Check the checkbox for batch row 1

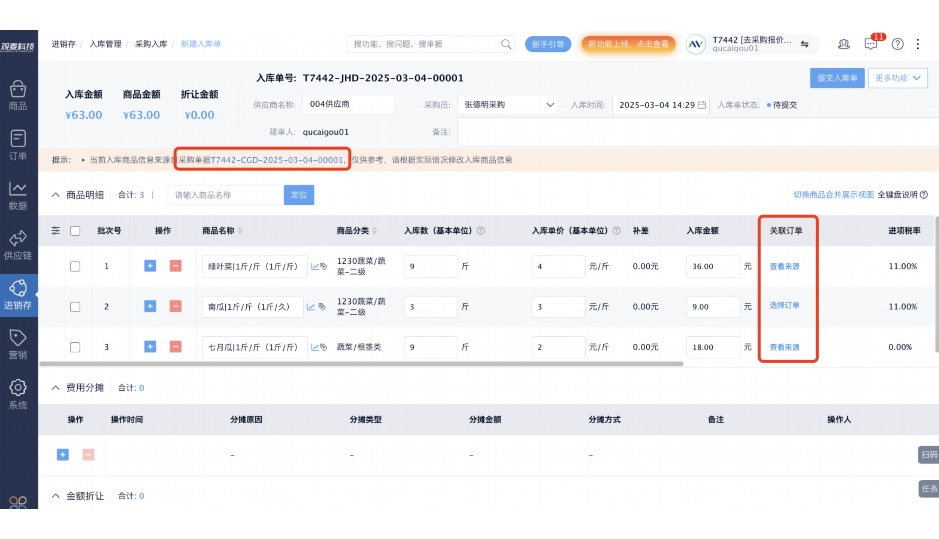coord(75,266)
